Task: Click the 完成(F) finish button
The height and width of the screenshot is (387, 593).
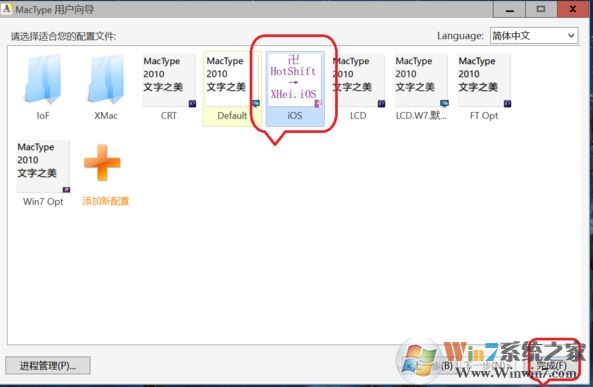Action: point(552,365)
